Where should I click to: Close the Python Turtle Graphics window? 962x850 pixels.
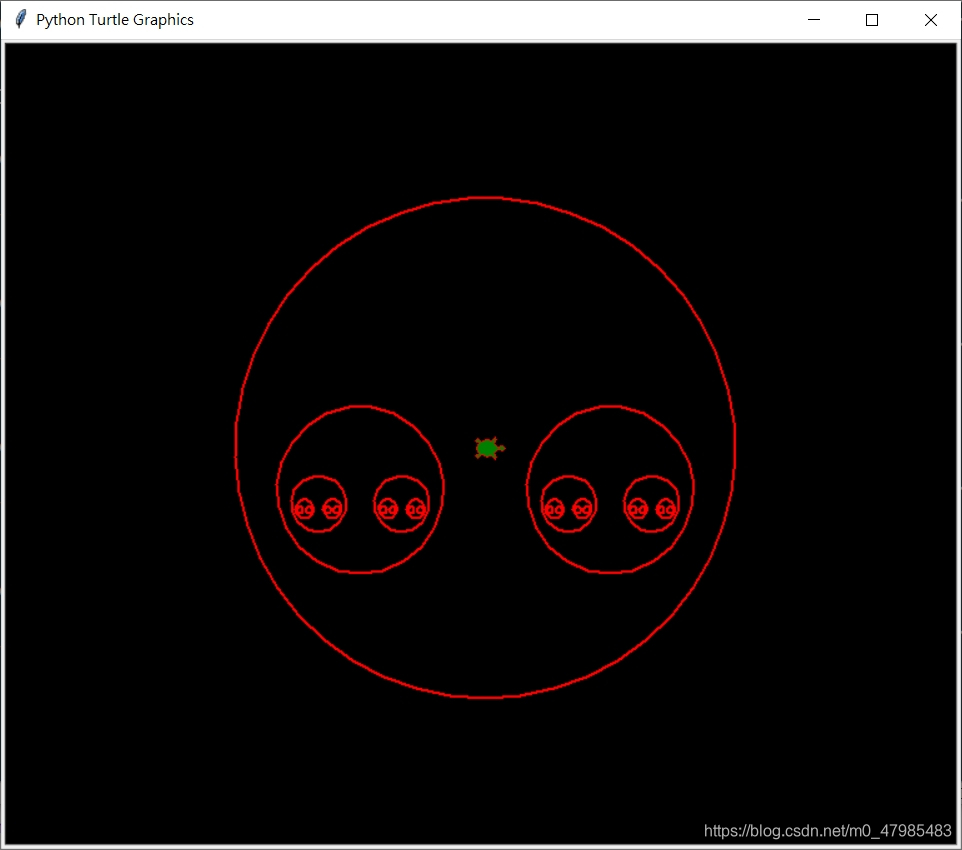pos(930,20)
